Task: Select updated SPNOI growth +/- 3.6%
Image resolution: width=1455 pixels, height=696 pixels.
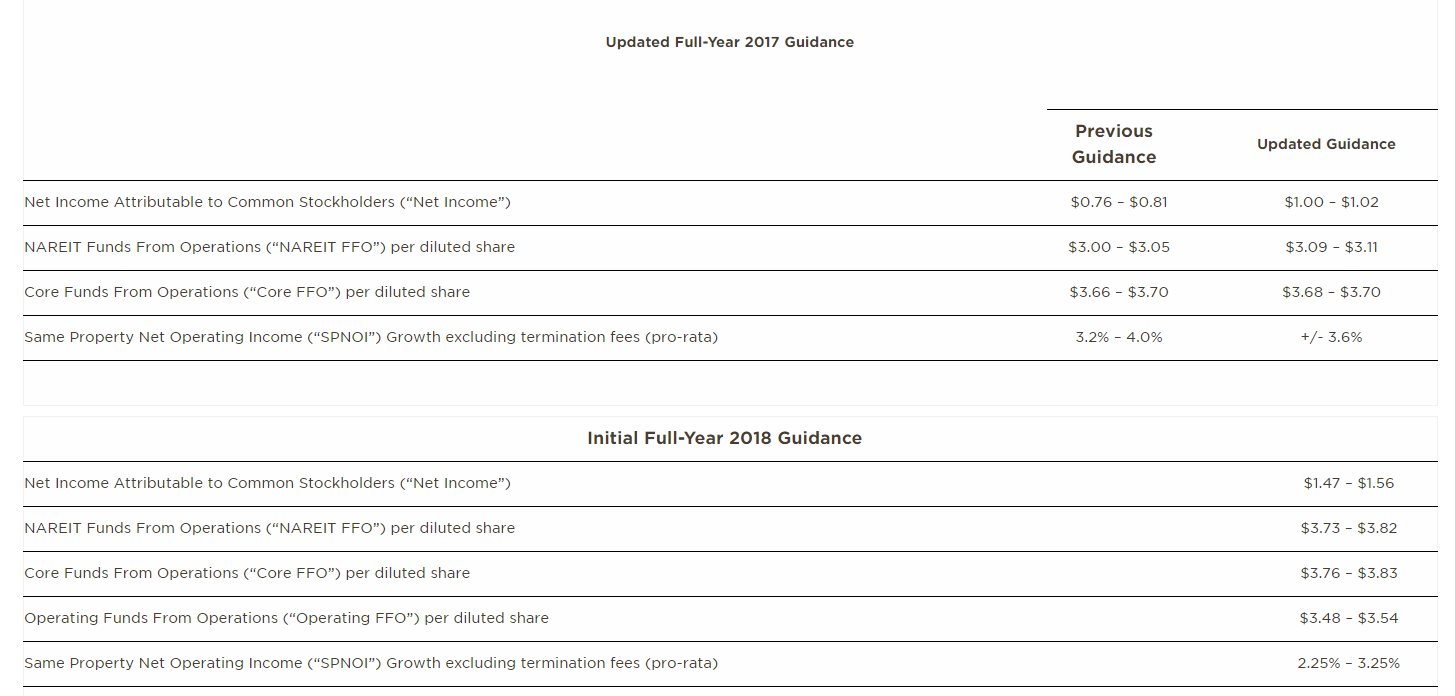Action: (x=1331, y=337)
